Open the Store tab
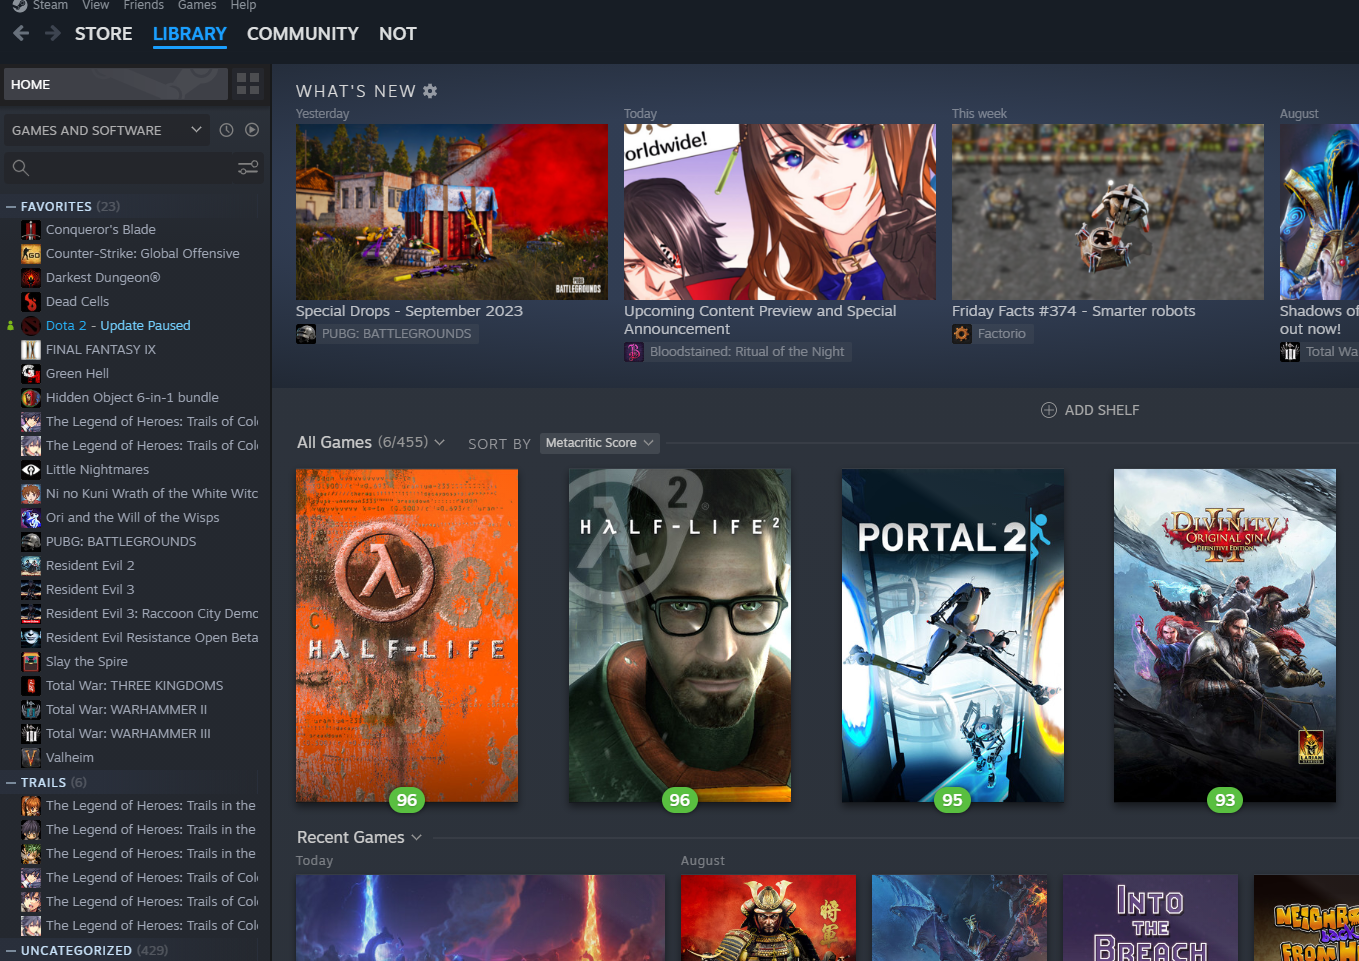1359x961 pixels. pos(103,33)
